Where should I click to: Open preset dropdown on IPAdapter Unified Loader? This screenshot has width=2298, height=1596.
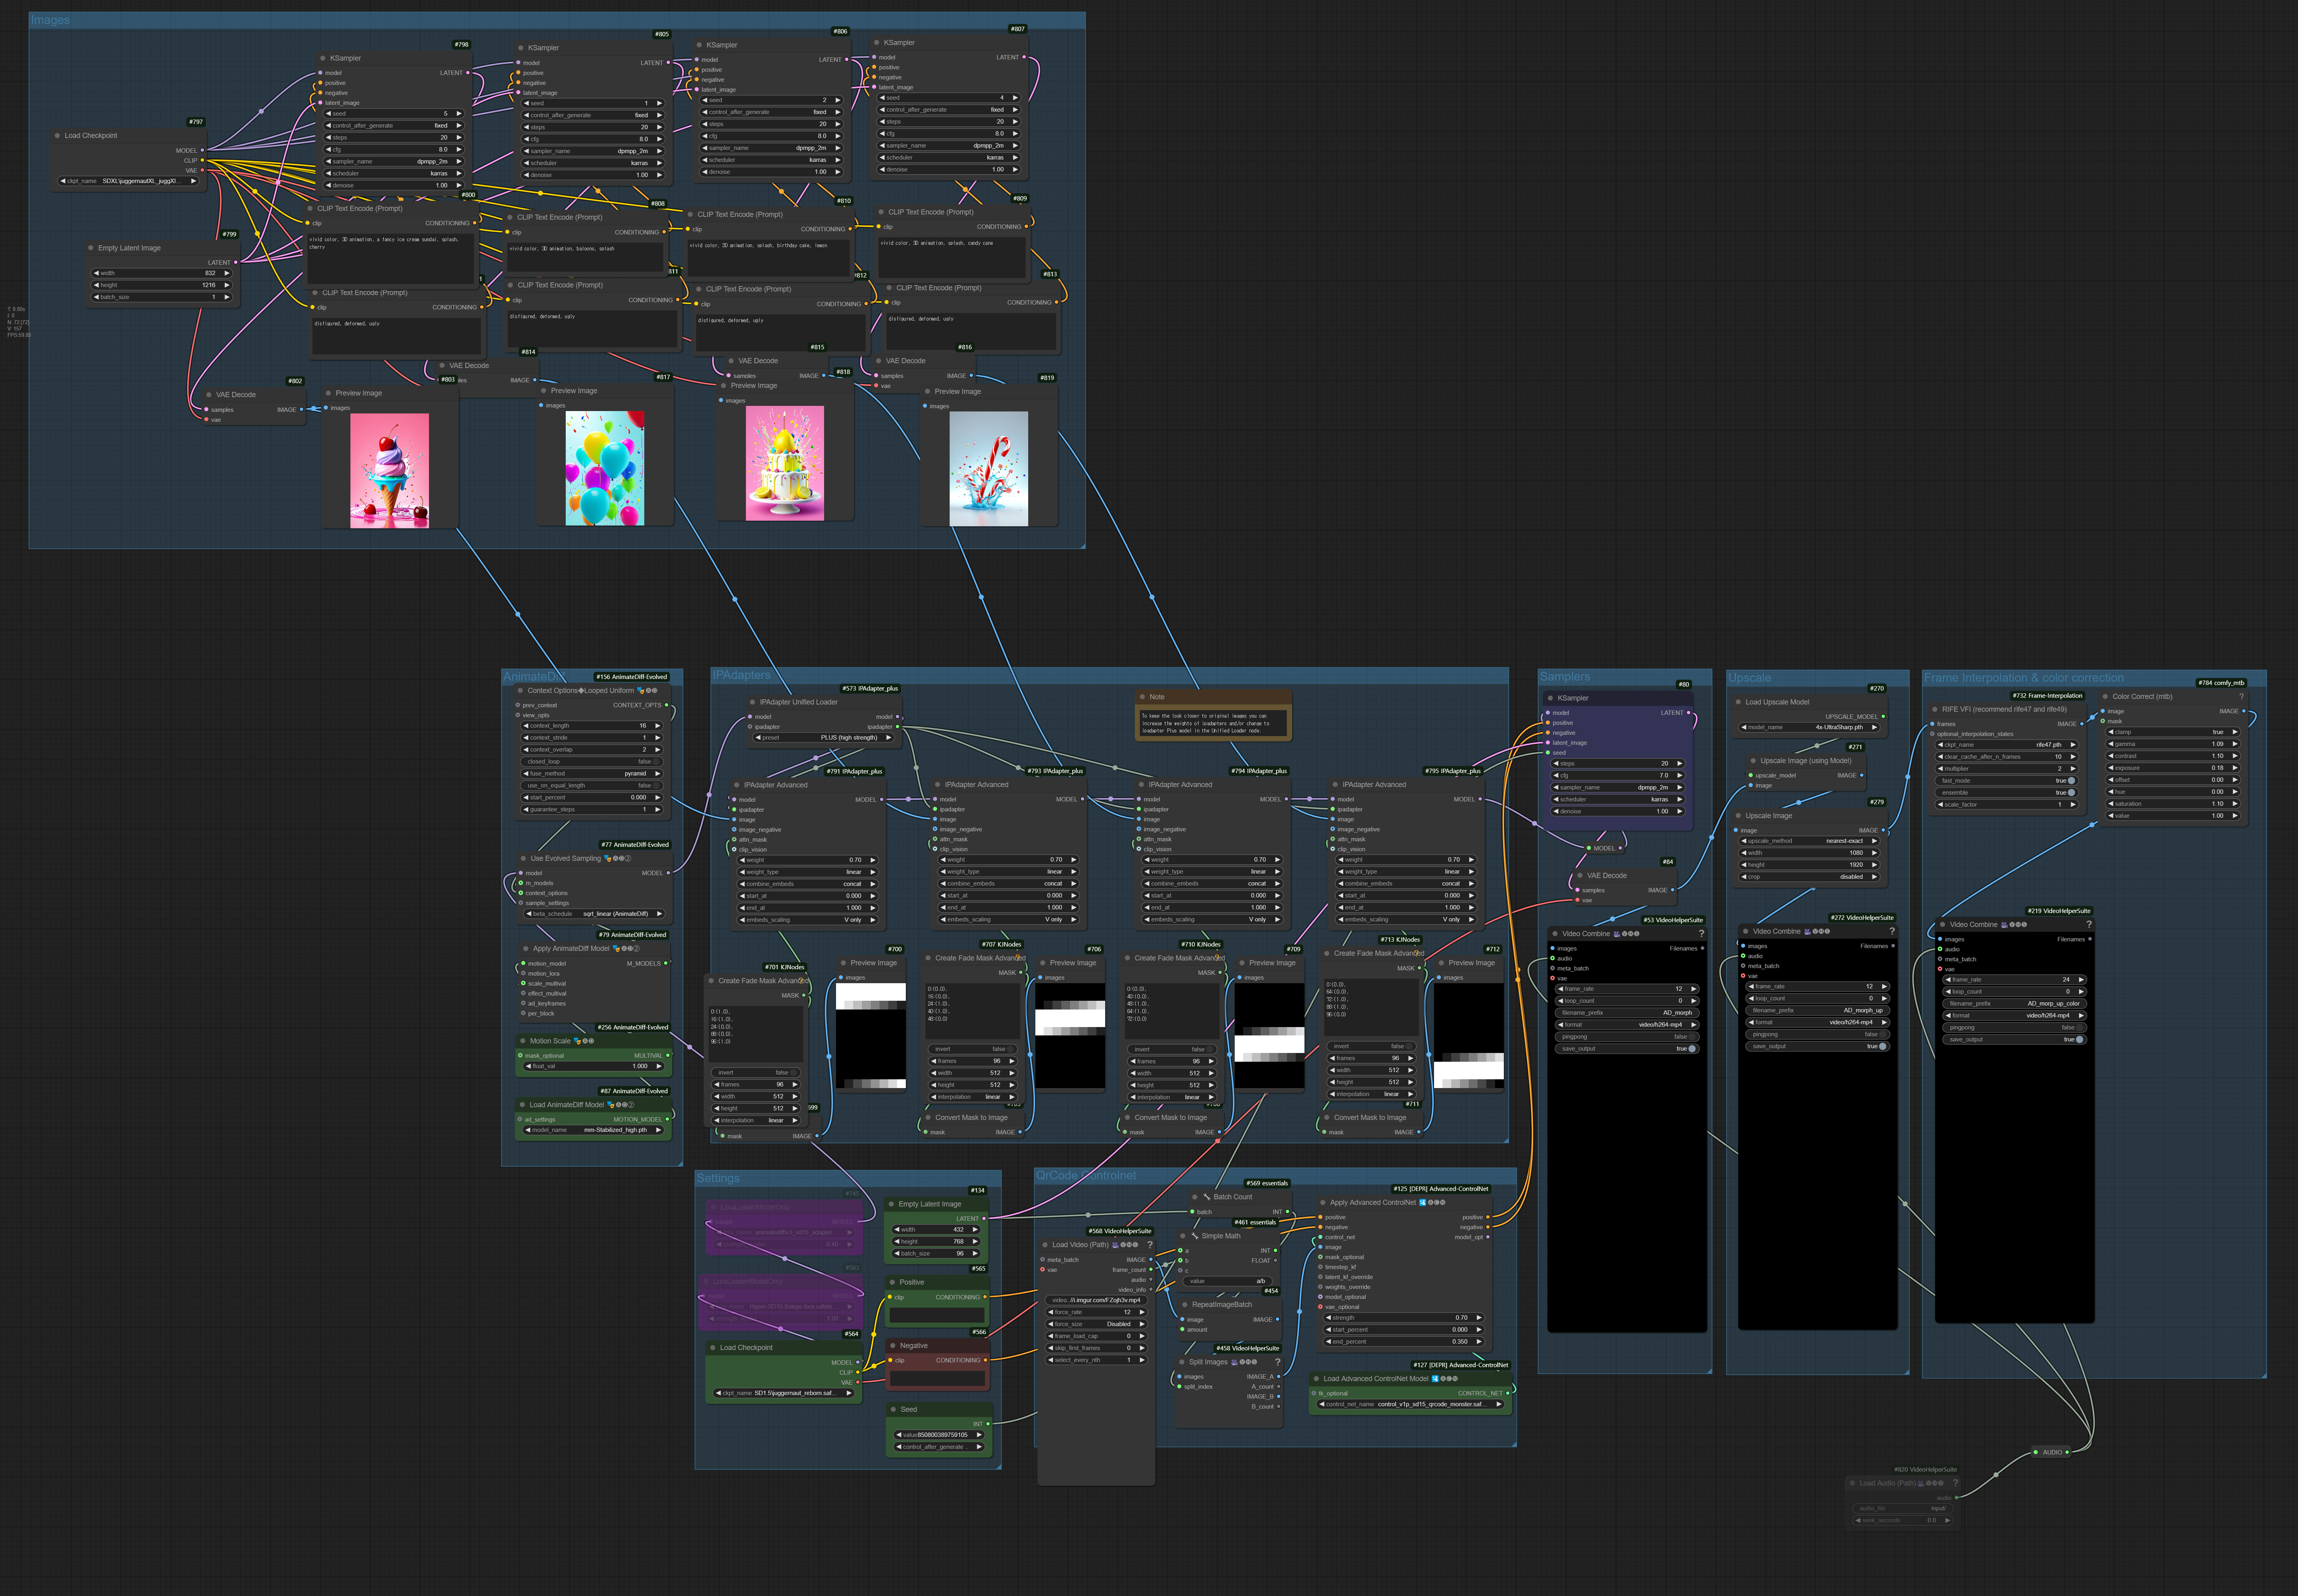[x=825, y=738]
